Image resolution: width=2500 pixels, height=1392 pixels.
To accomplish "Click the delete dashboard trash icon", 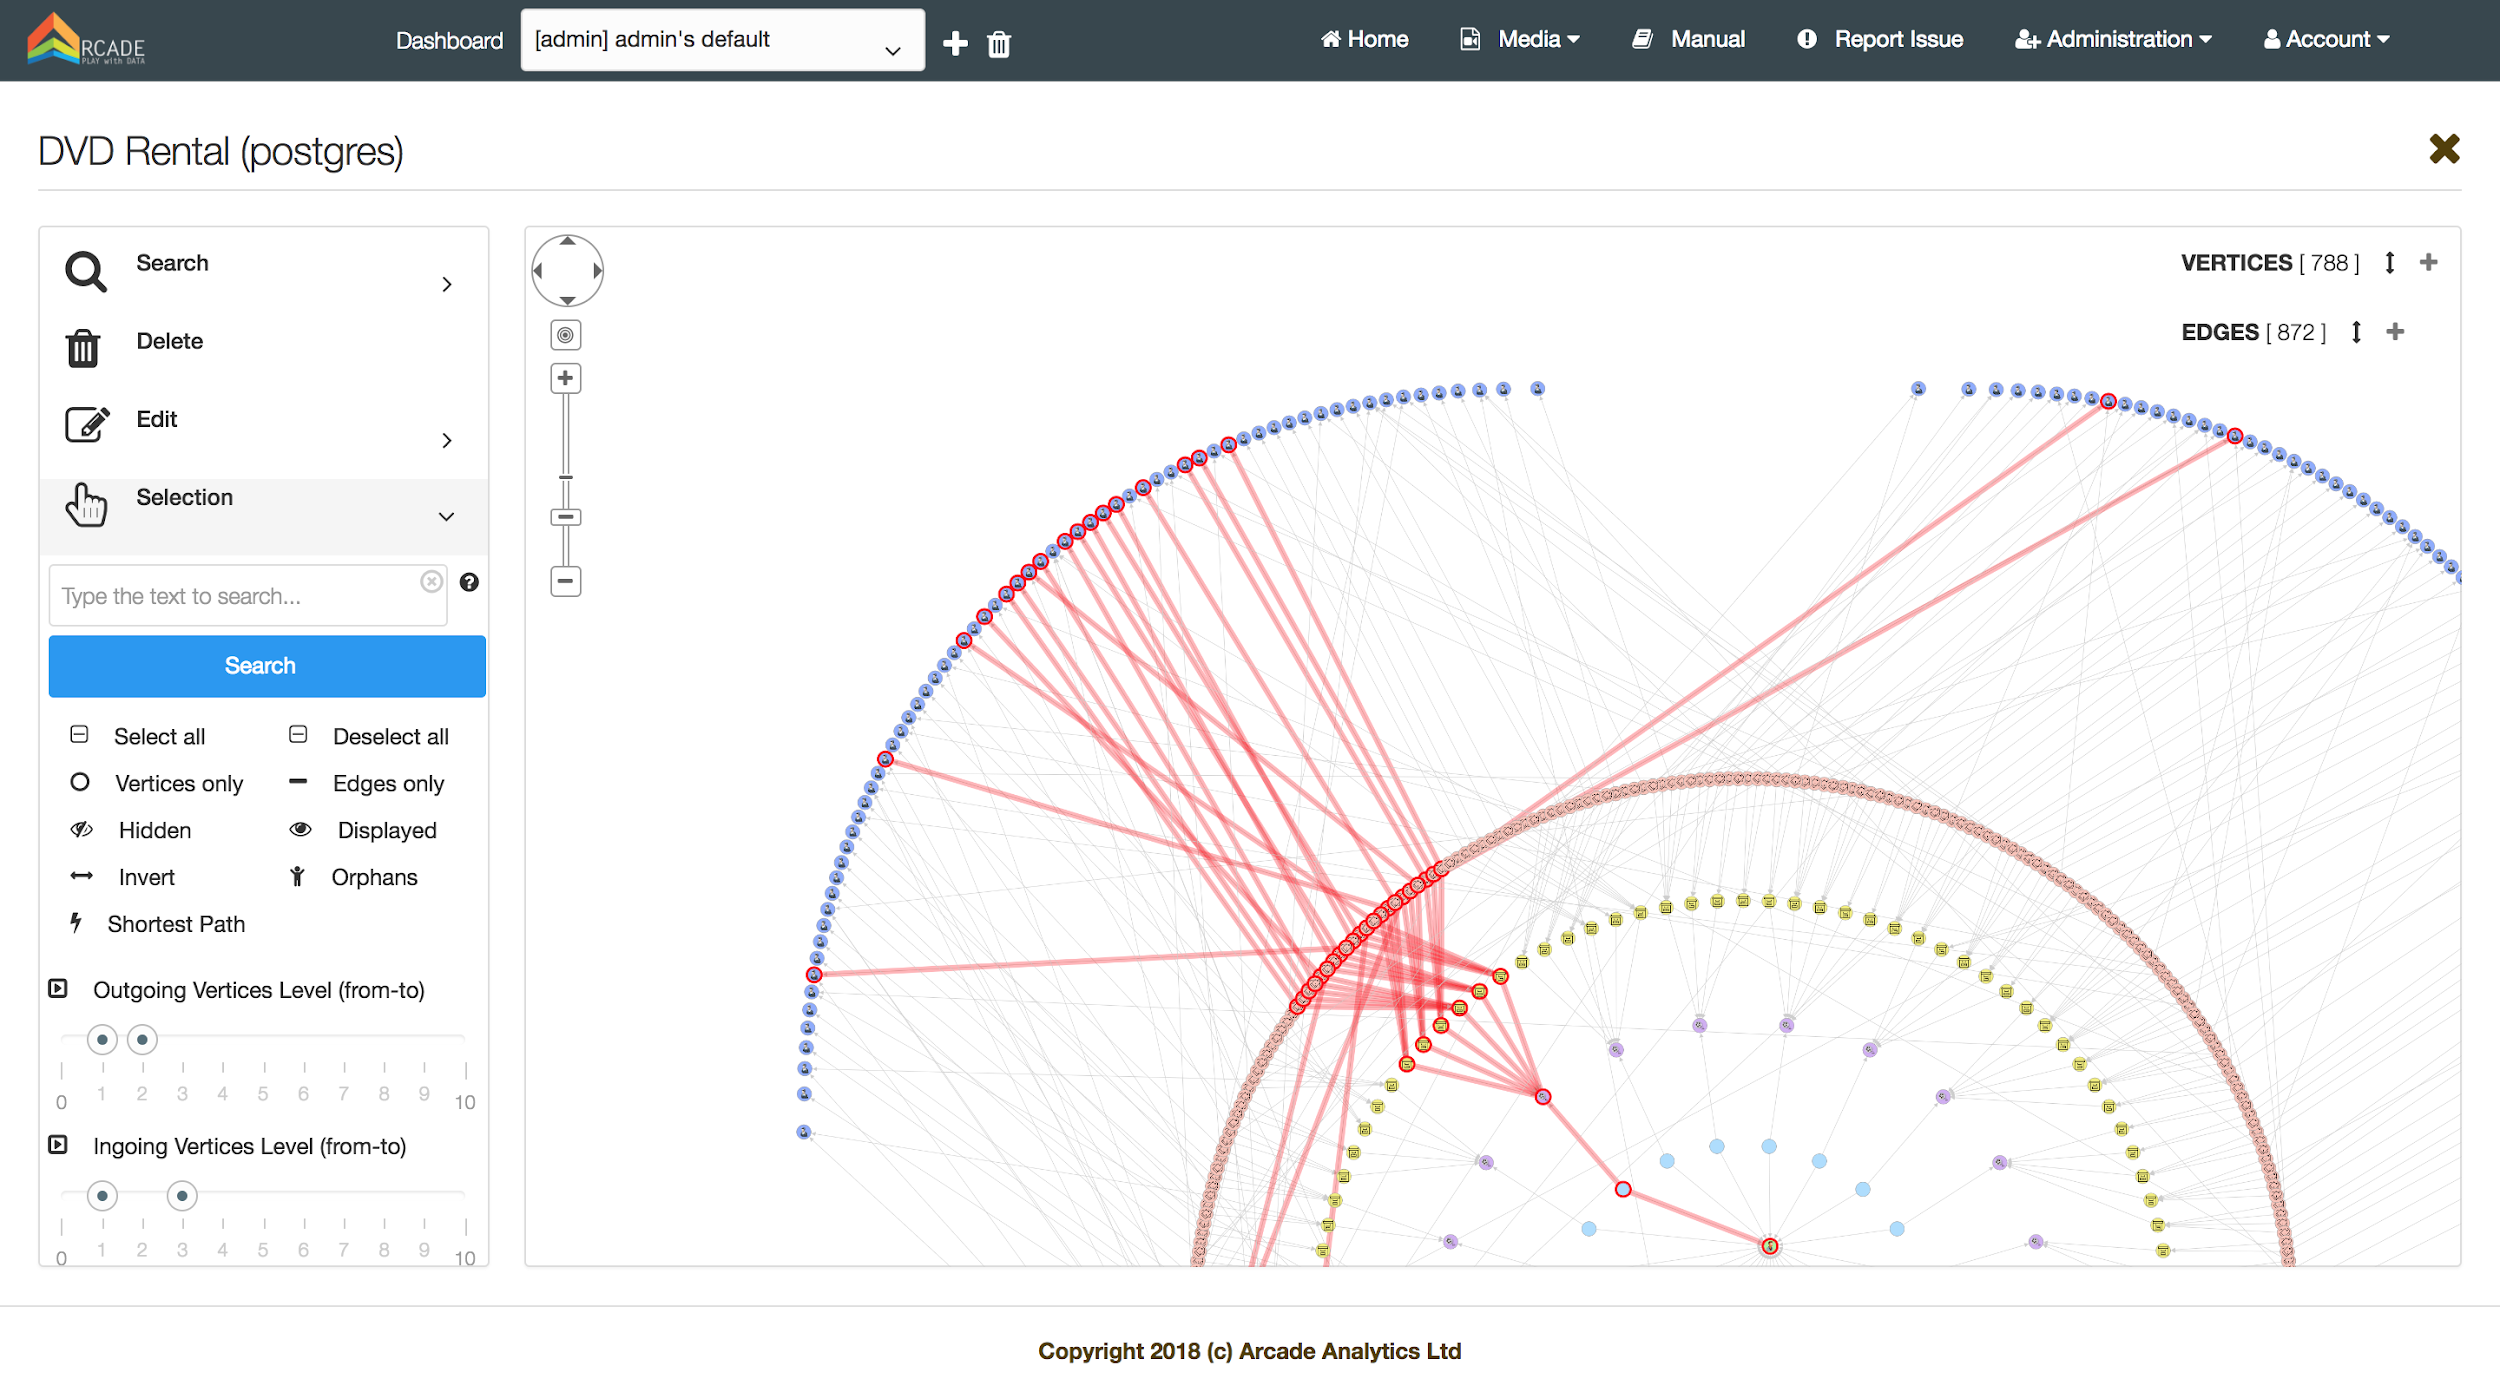I will (x=998, y=44).
